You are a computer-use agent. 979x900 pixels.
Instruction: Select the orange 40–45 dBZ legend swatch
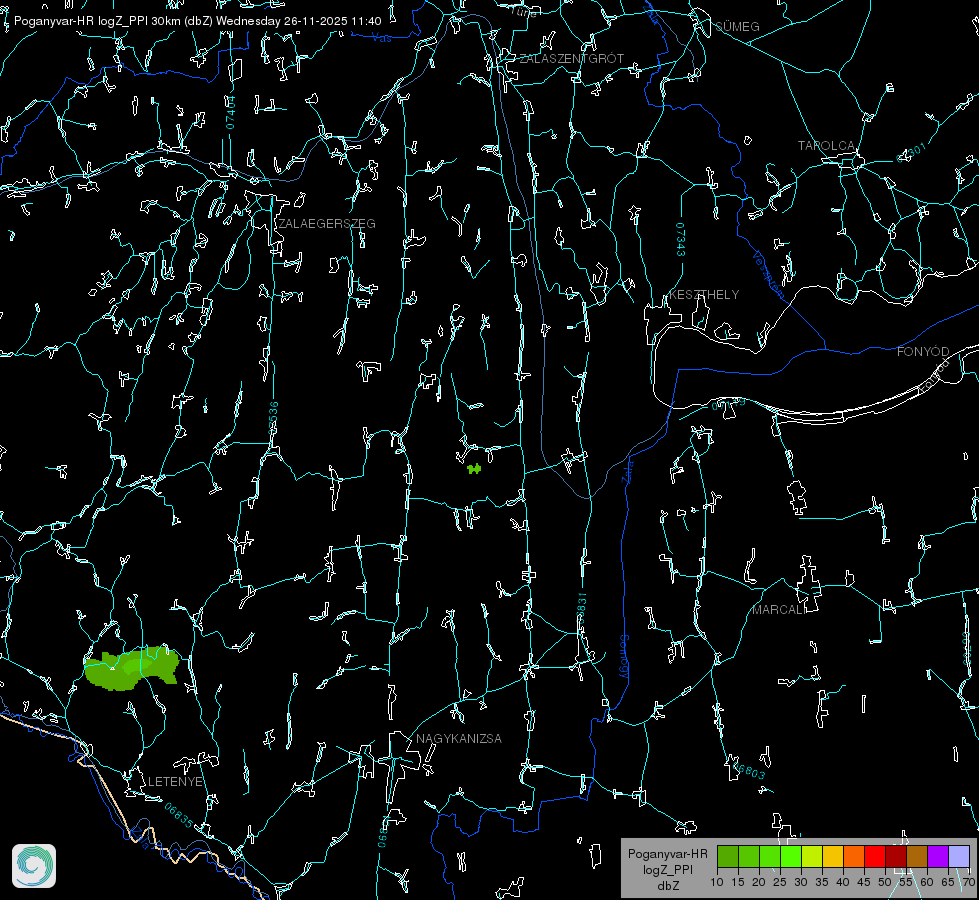pyautogui.click(x=854, y=856)
